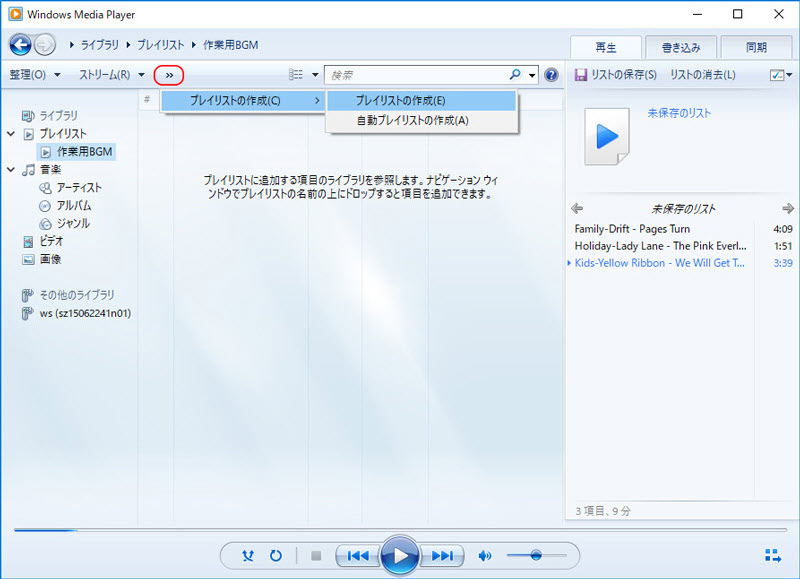Adjust the volume slider
The image size is (800, 579).
click(536, 556)
